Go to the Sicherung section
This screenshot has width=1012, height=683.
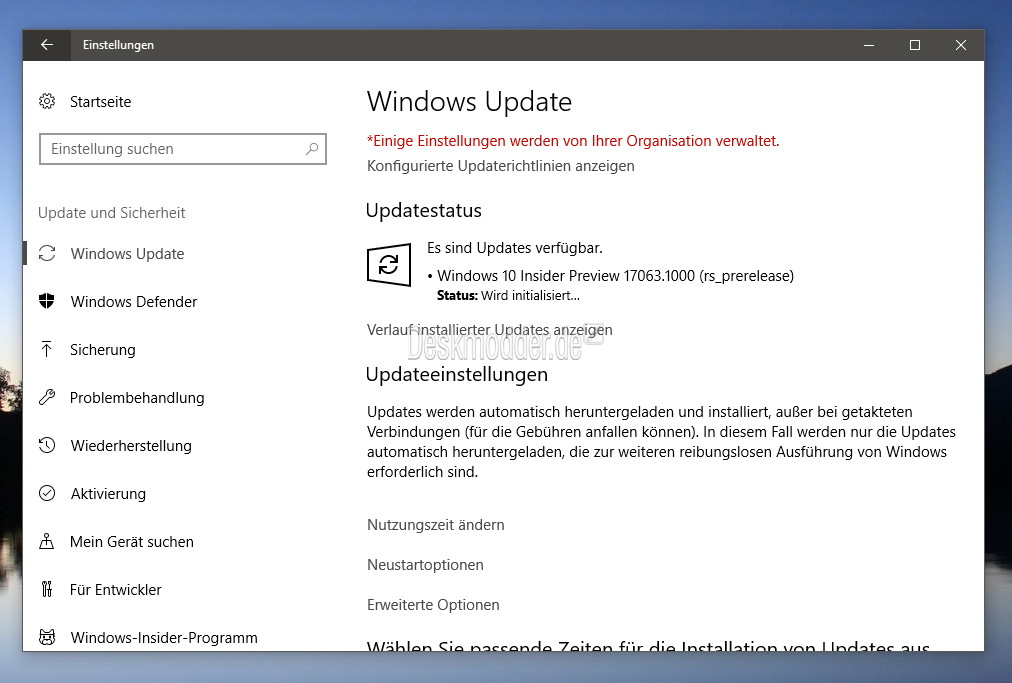103,349
